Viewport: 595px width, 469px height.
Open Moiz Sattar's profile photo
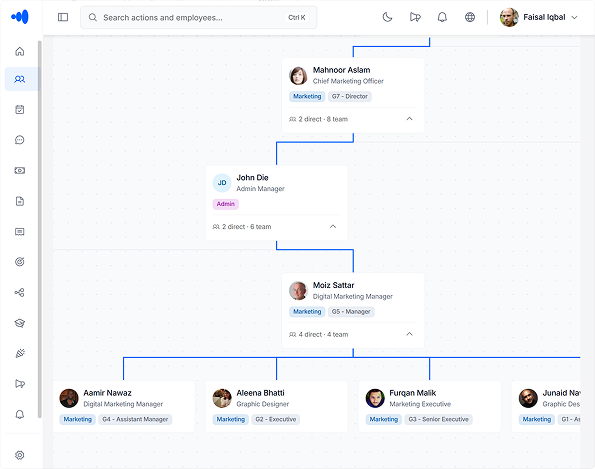click(x=298, y=291)
